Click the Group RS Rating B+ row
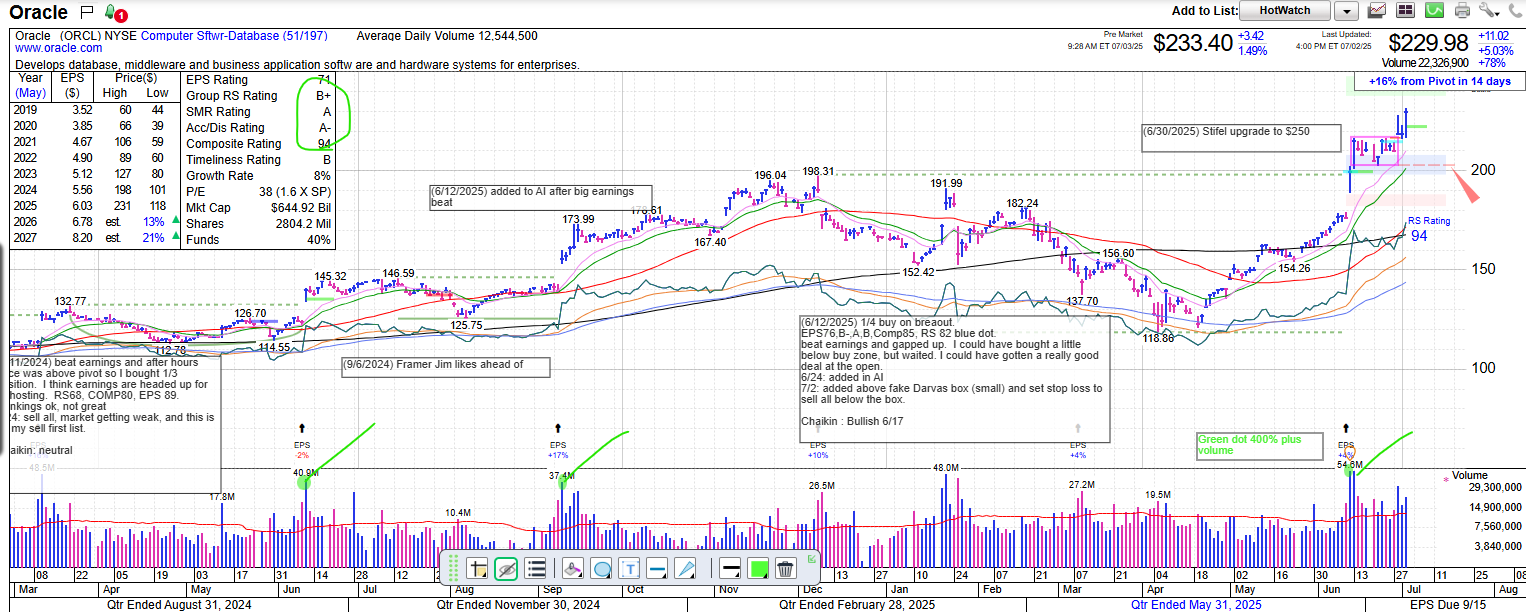The width and height of the screenshot is (1526, 612). pos(258,96)
